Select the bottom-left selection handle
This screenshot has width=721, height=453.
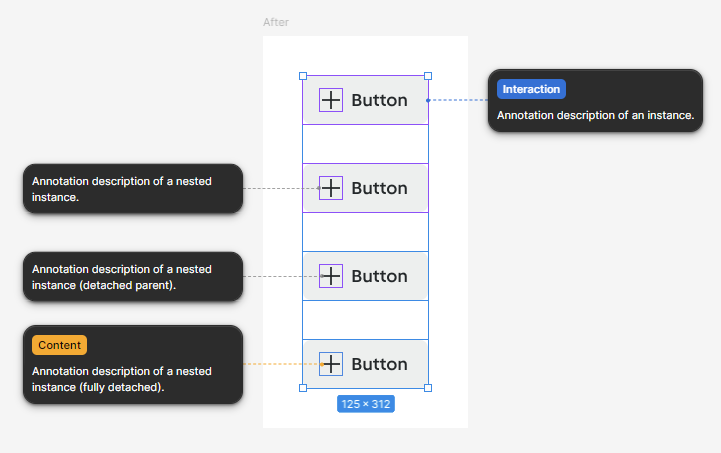pyautogui.click(x=303, y=388)
